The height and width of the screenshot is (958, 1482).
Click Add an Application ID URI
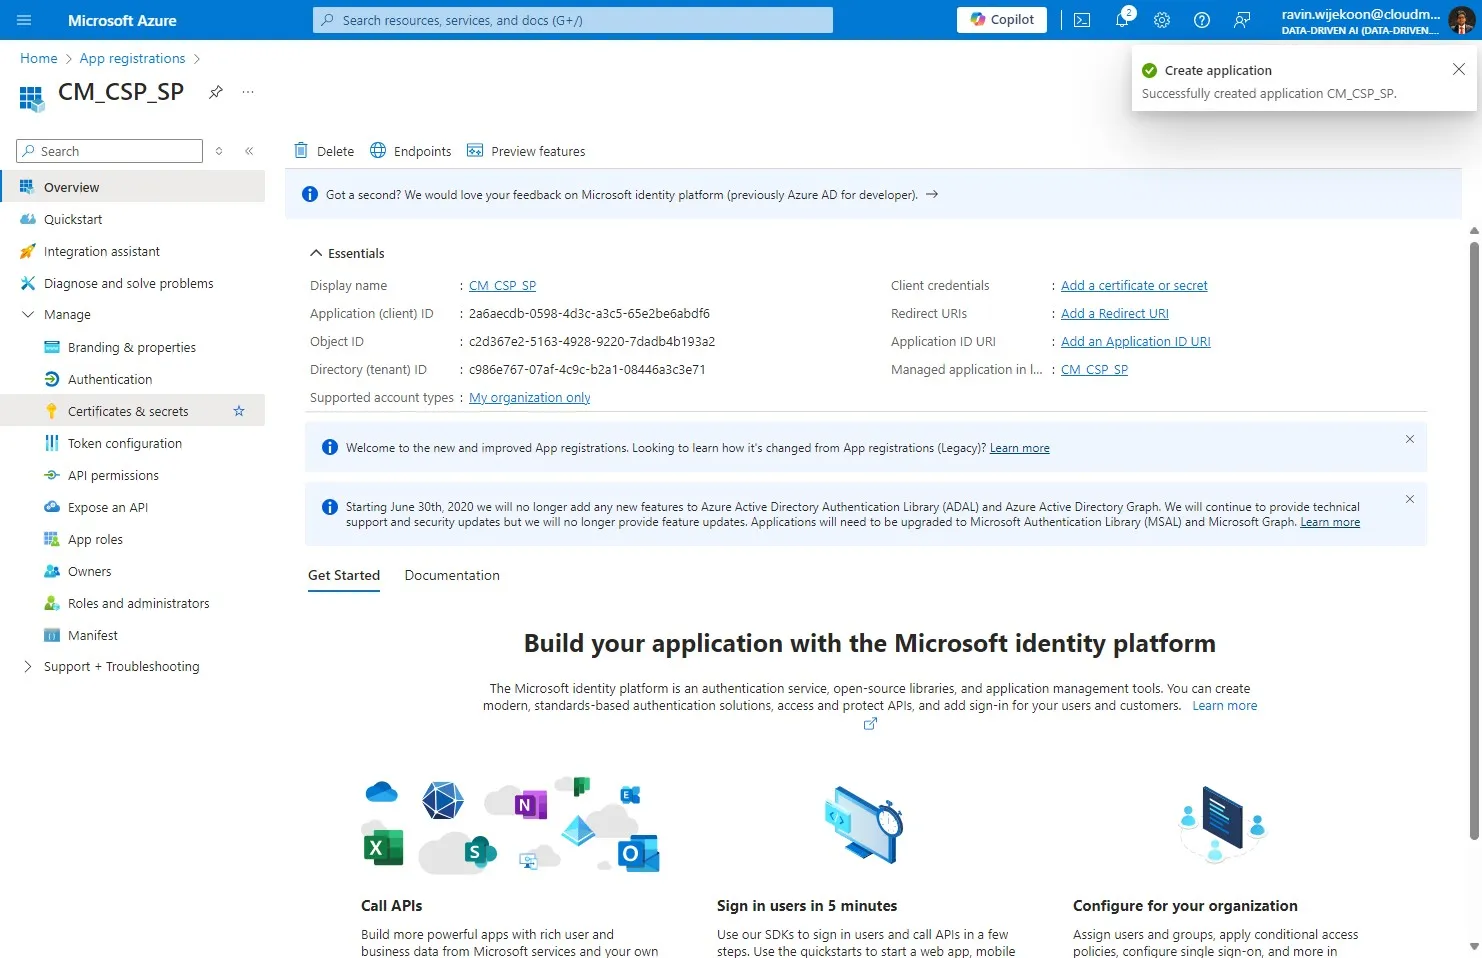pyautogui.click(x=1135, y=341)
